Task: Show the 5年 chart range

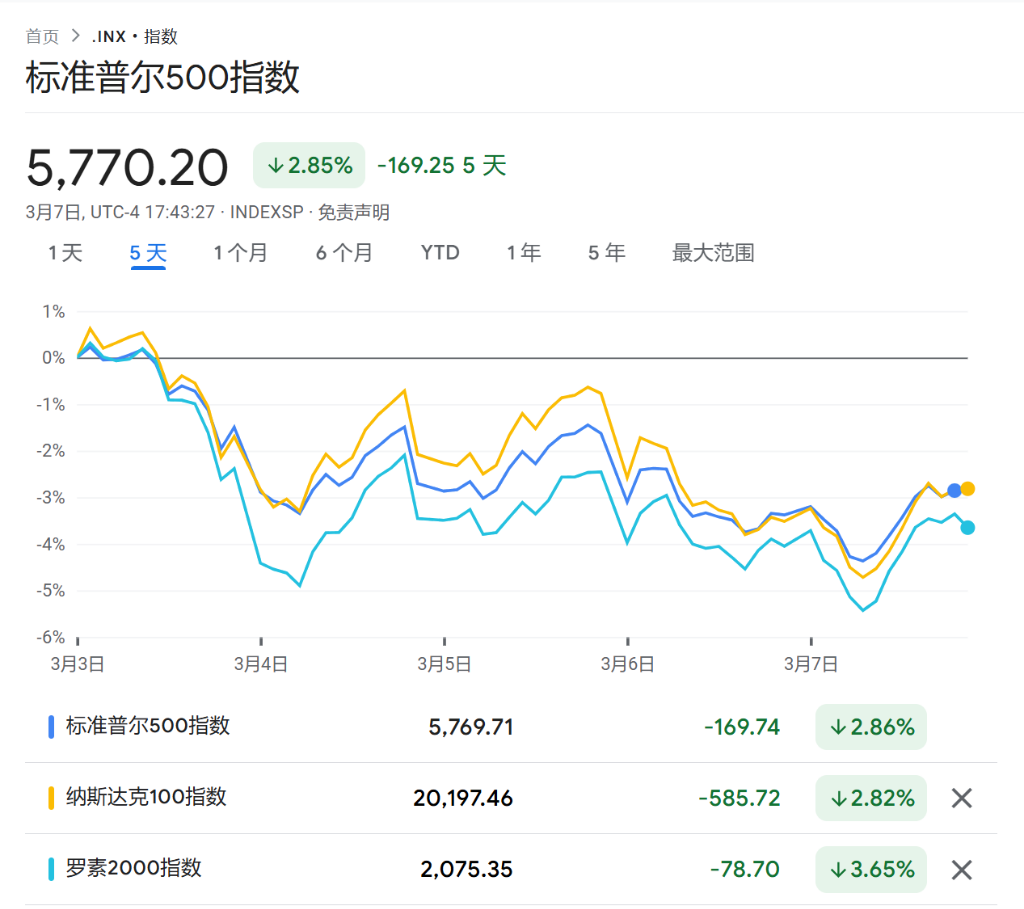Action: point(606,253)
